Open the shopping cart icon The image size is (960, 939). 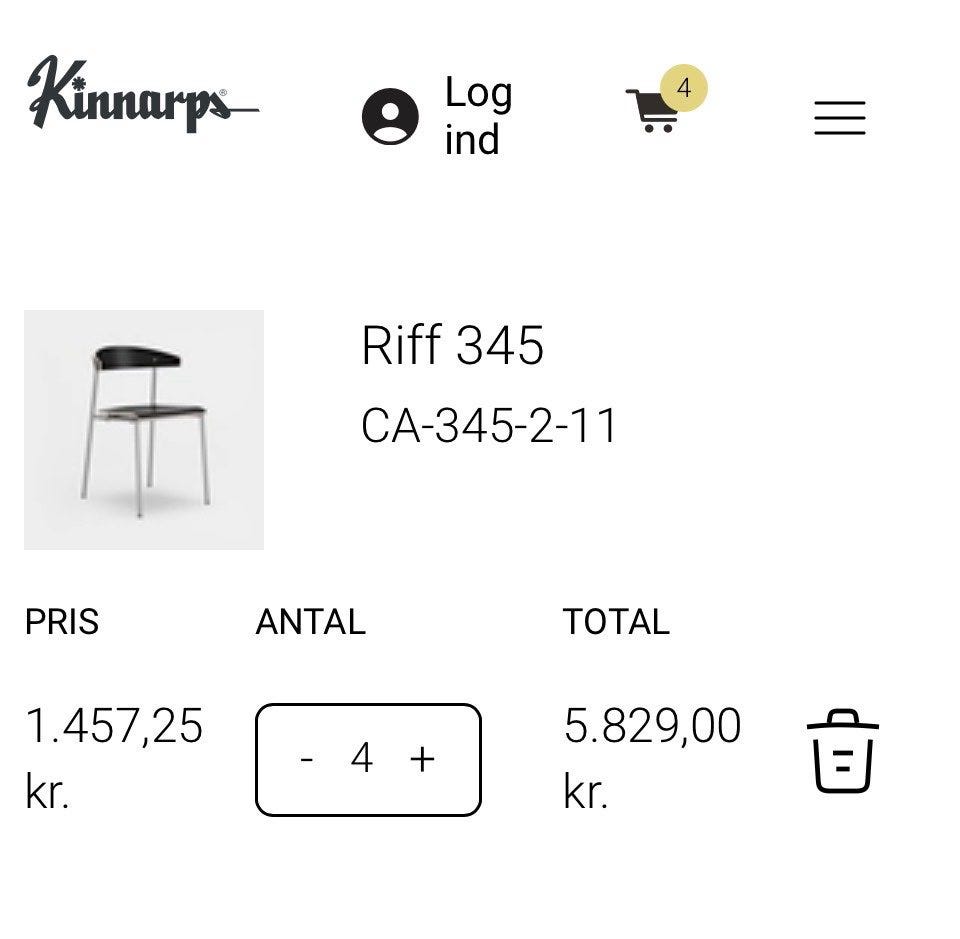click(653, 110)
